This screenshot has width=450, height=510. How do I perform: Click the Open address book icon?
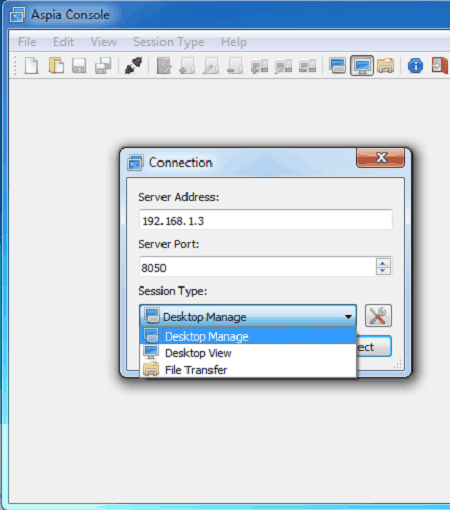(x=56, y=66)
